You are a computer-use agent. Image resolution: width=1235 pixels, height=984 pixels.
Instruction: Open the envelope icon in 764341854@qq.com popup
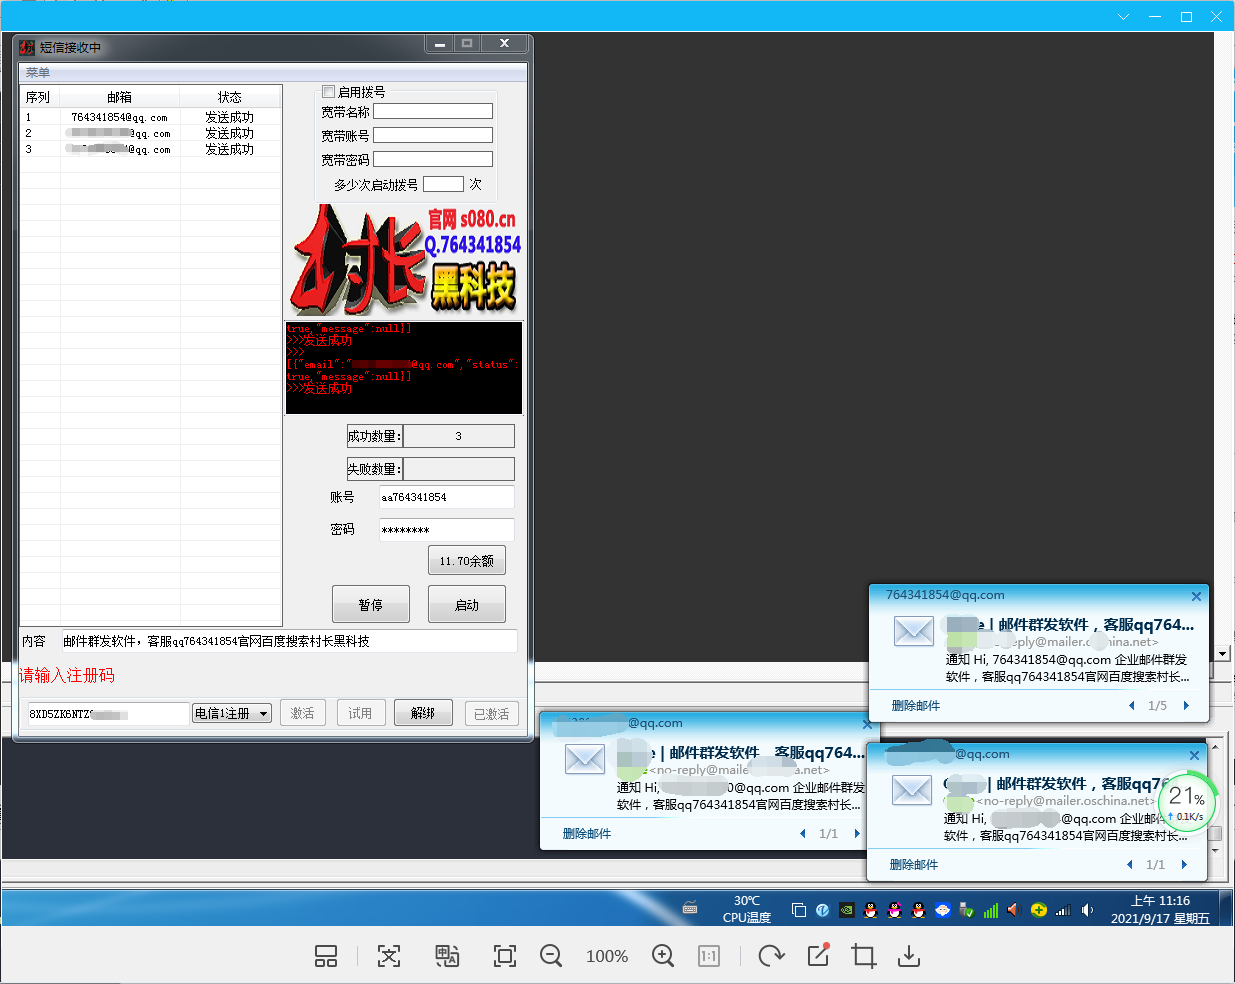click(913, 631)
